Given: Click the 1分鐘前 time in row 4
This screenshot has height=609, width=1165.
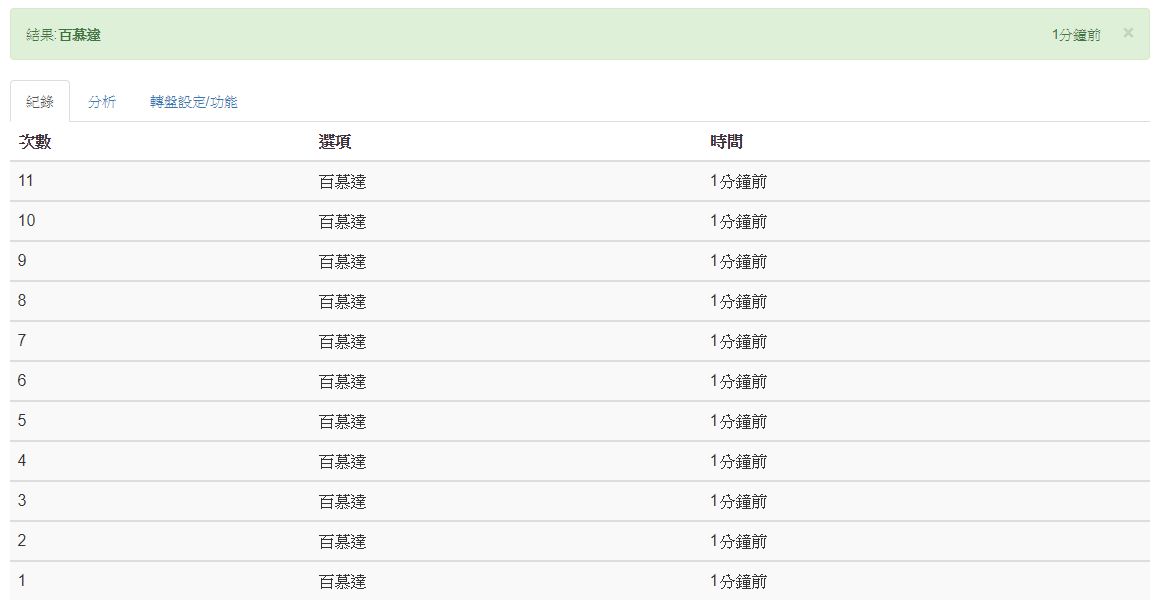Looking at the screenshot, I should (x=739, y=462).
